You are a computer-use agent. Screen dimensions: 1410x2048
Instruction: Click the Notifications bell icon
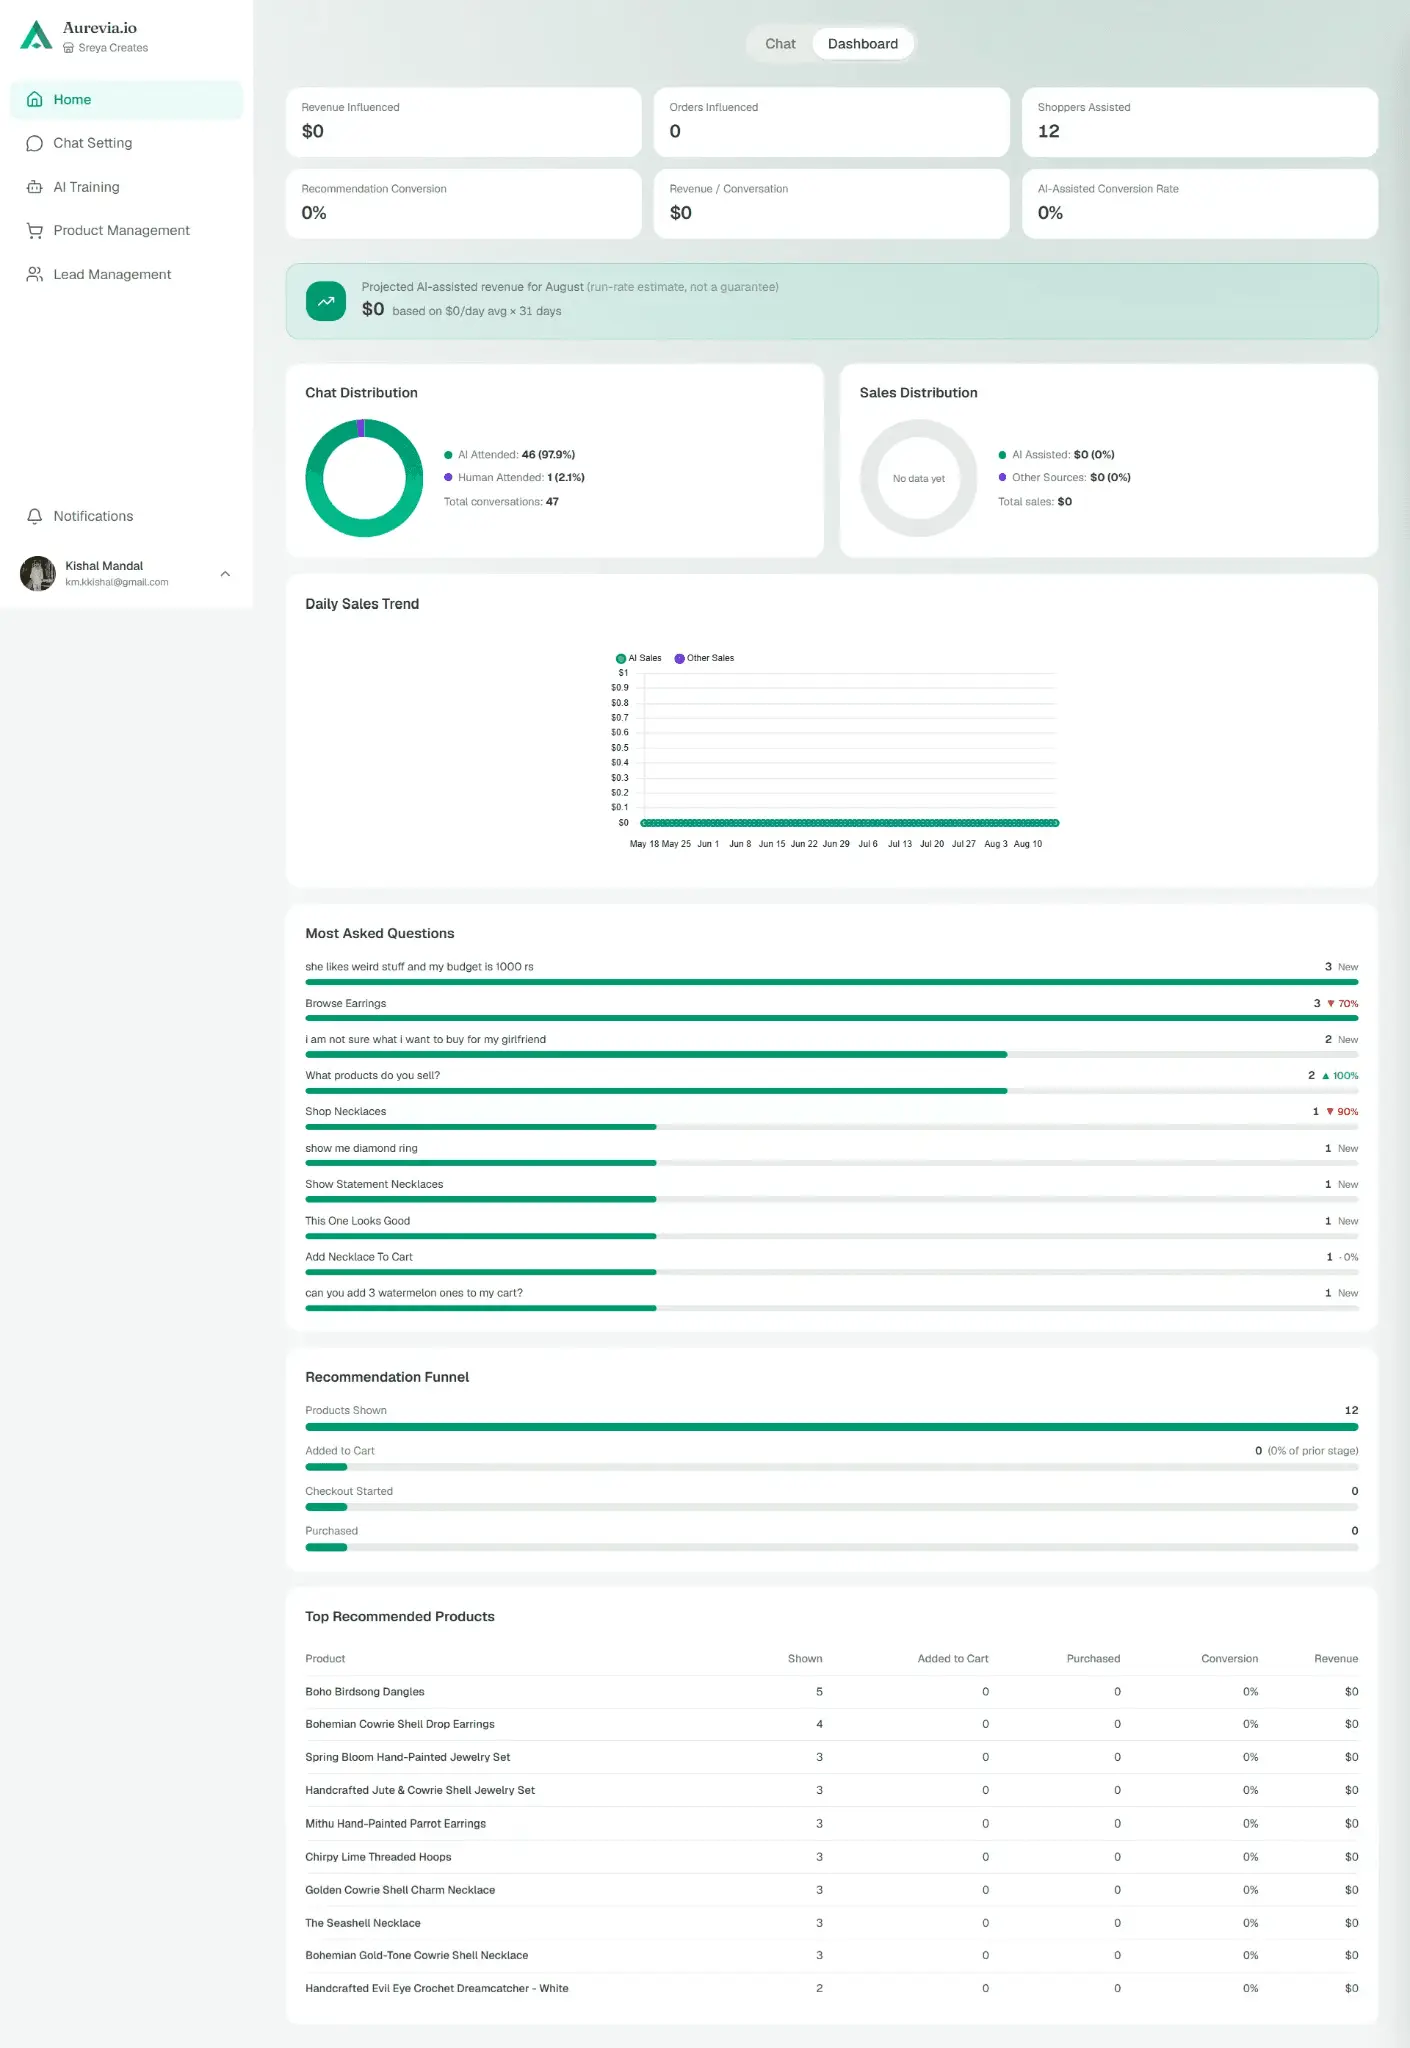point(35,516)
